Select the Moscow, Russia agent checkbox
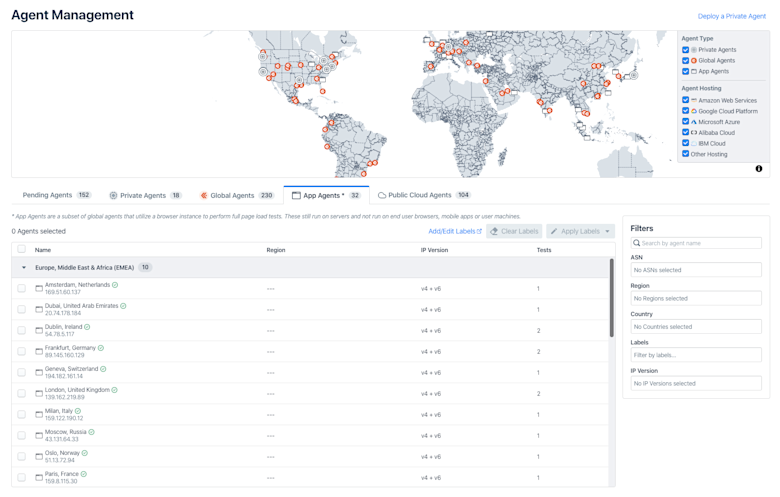 pyautogui.click(x=21, y=435)
